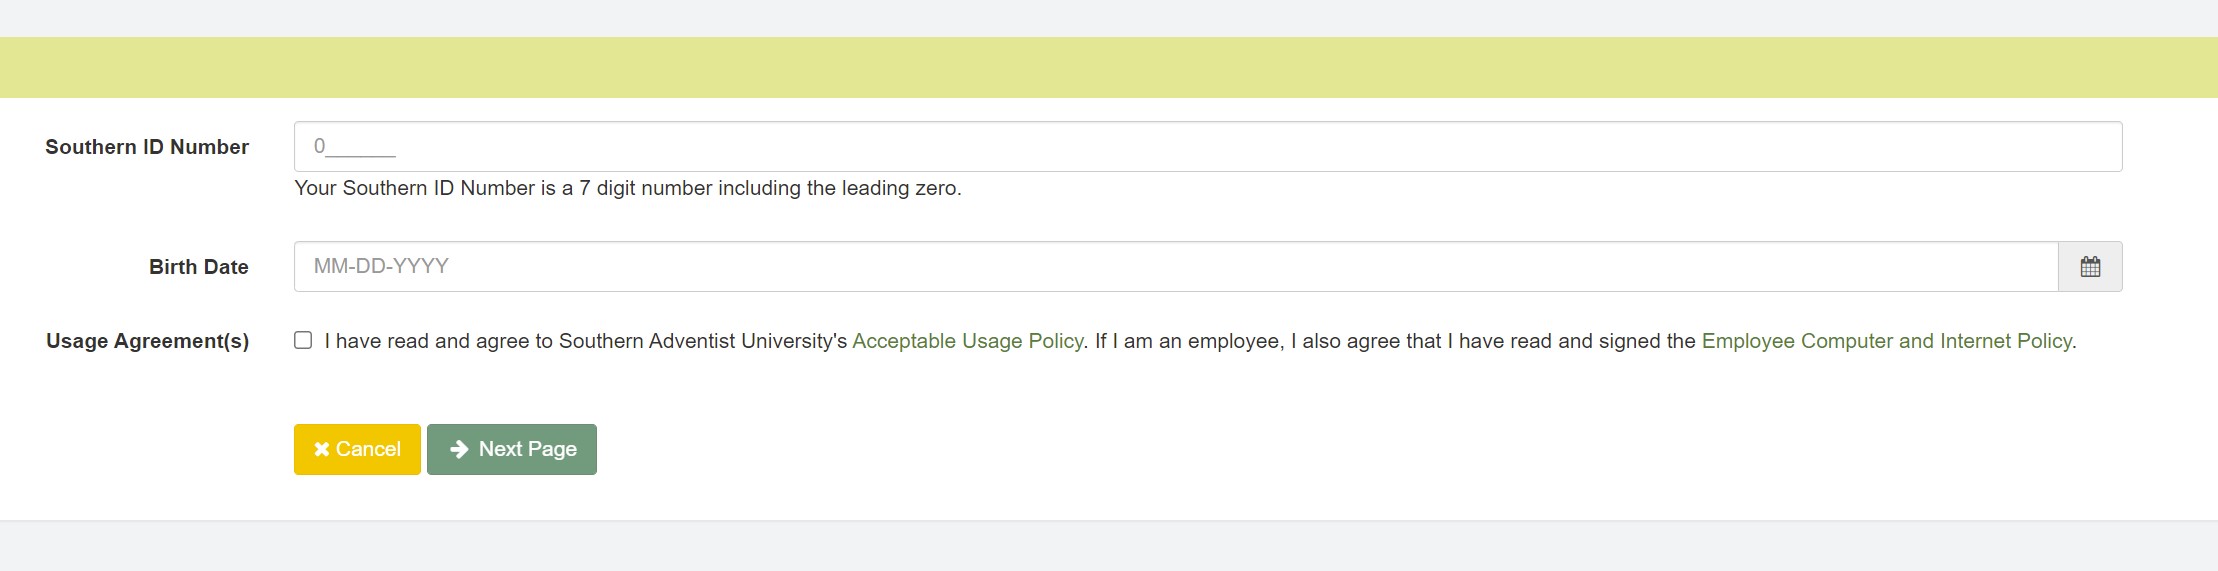
Task: Open the Acceptable Usage Policy link
Action: click(x=967, y=342)
